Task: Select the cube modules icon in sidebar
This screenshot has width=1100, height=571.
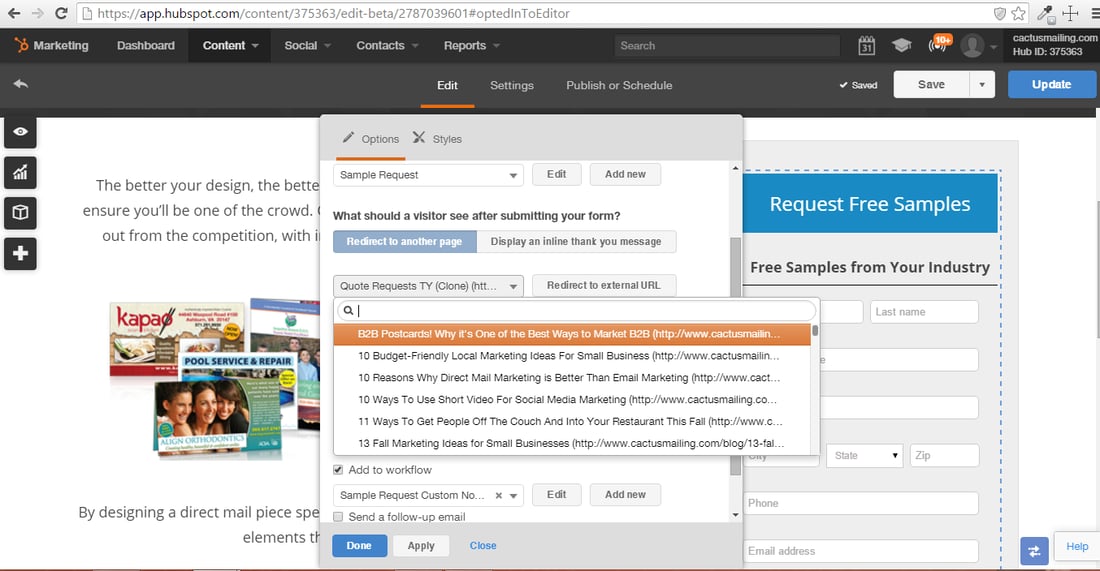Action: pyautogui.click(x=20, y=213)
